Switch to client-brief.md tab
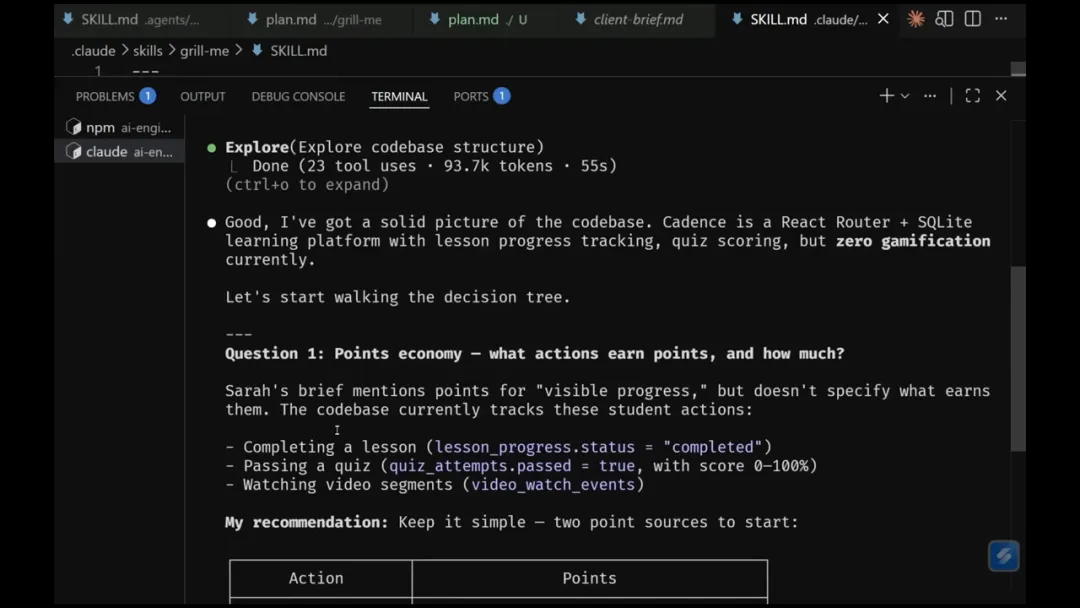This screenshot has width=1080, height=608. point(631,19)
